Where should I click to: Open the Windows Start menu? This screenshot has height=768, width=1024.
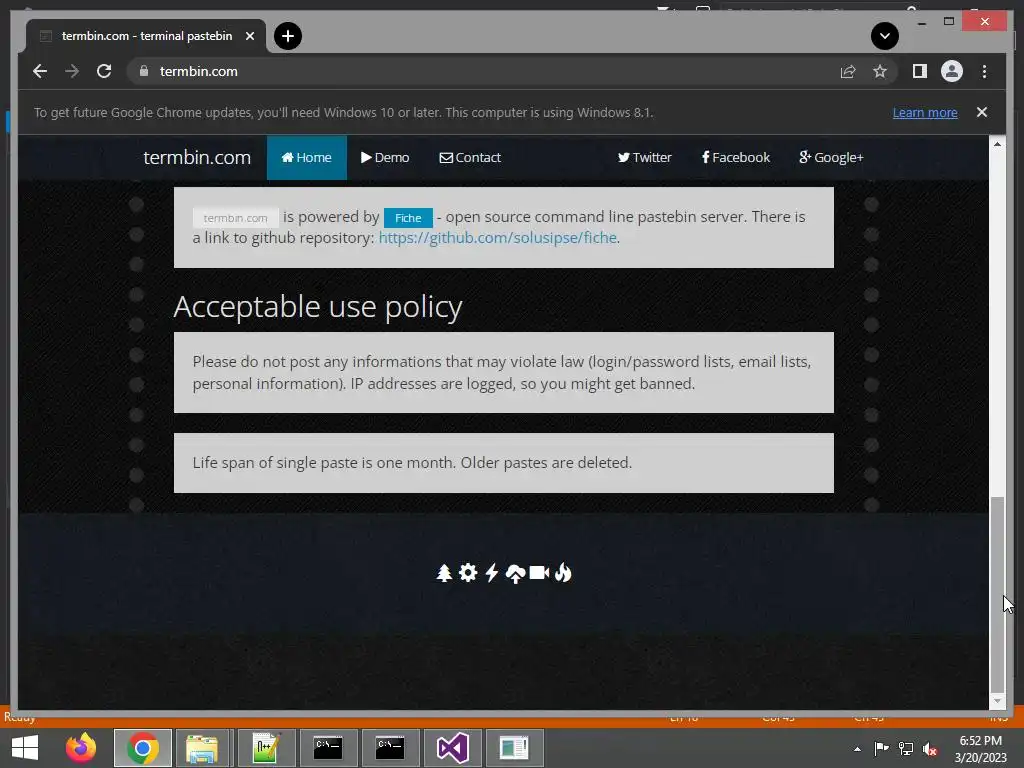(25, 748)
